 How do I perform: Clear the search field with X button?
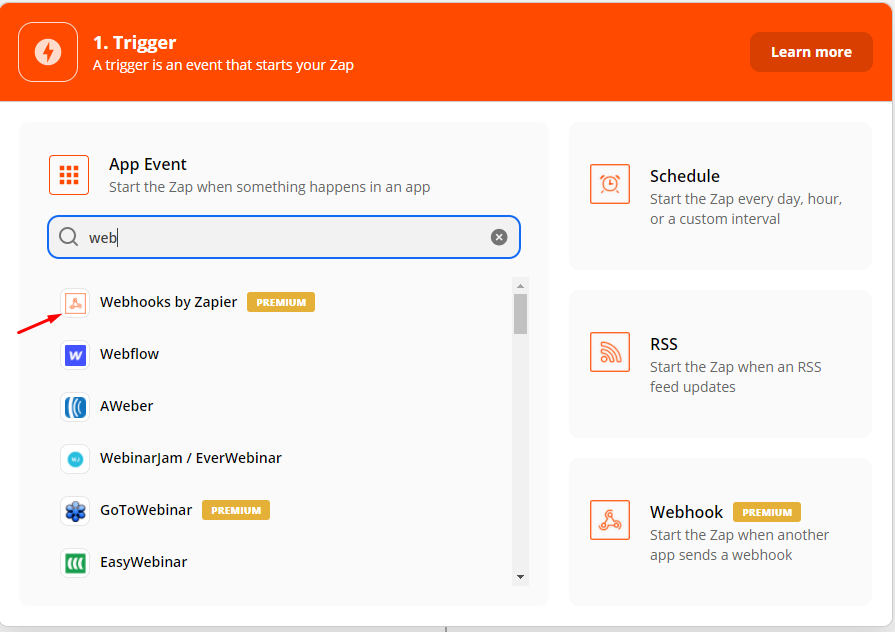[x=499, y=237]
